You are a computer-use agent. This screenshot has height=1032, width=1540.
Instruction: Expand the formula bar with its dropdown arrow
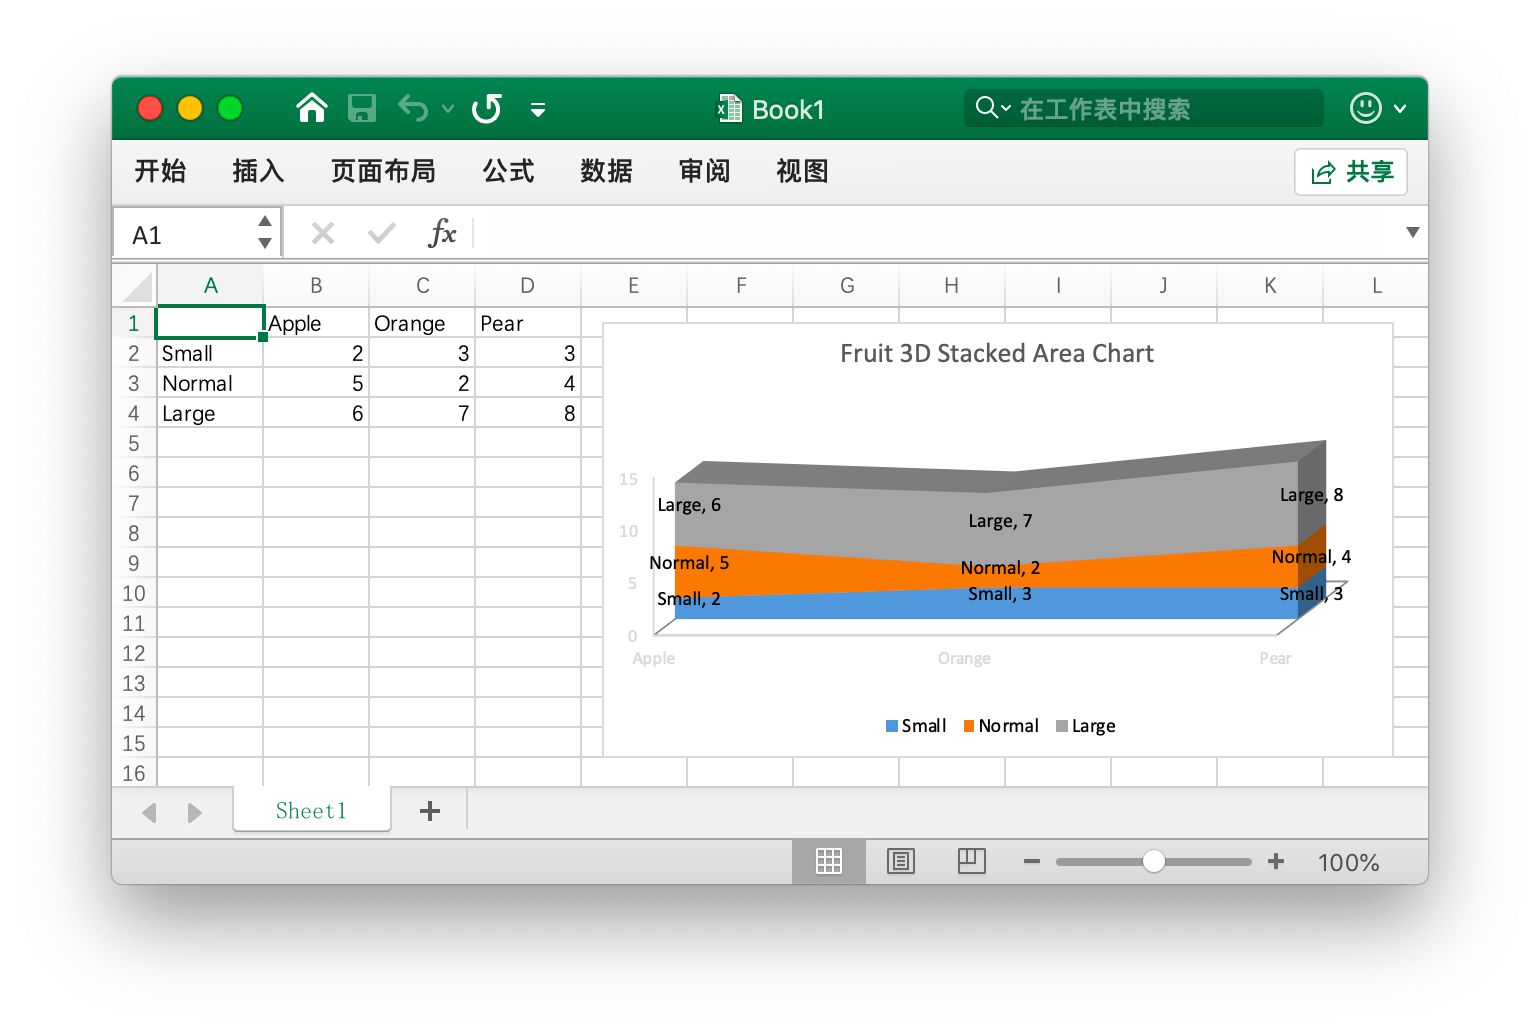tap(1413, 233)
